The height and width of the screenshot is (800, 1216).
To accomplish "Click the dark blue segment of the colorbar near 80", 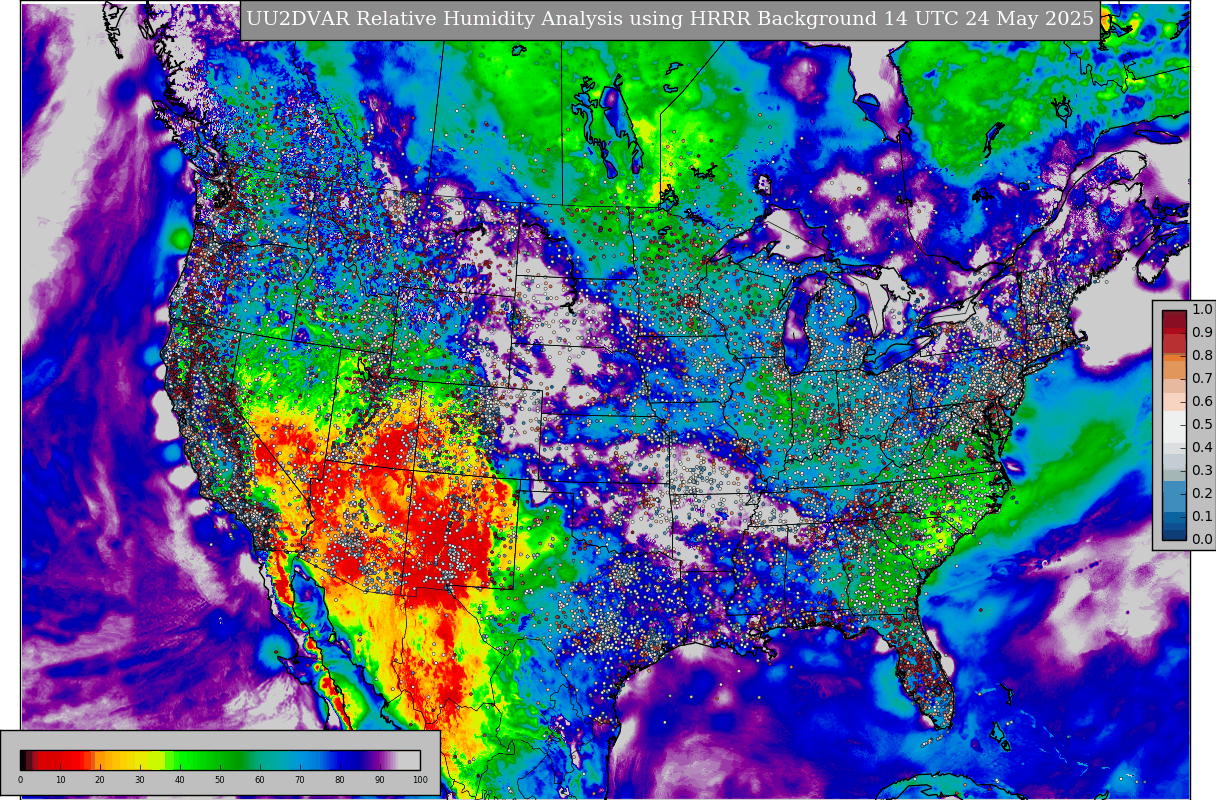I will pos(345,760).
